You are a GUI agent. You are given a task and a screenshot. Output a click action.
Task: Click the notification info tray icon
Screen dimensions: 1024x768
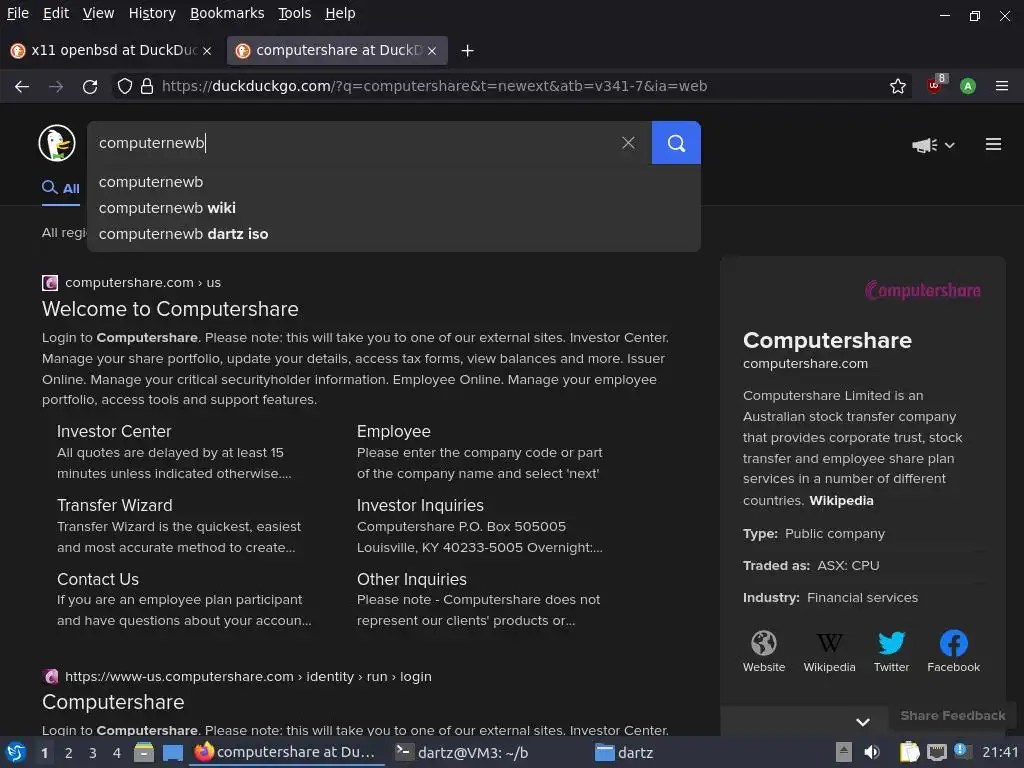(963, 751)
